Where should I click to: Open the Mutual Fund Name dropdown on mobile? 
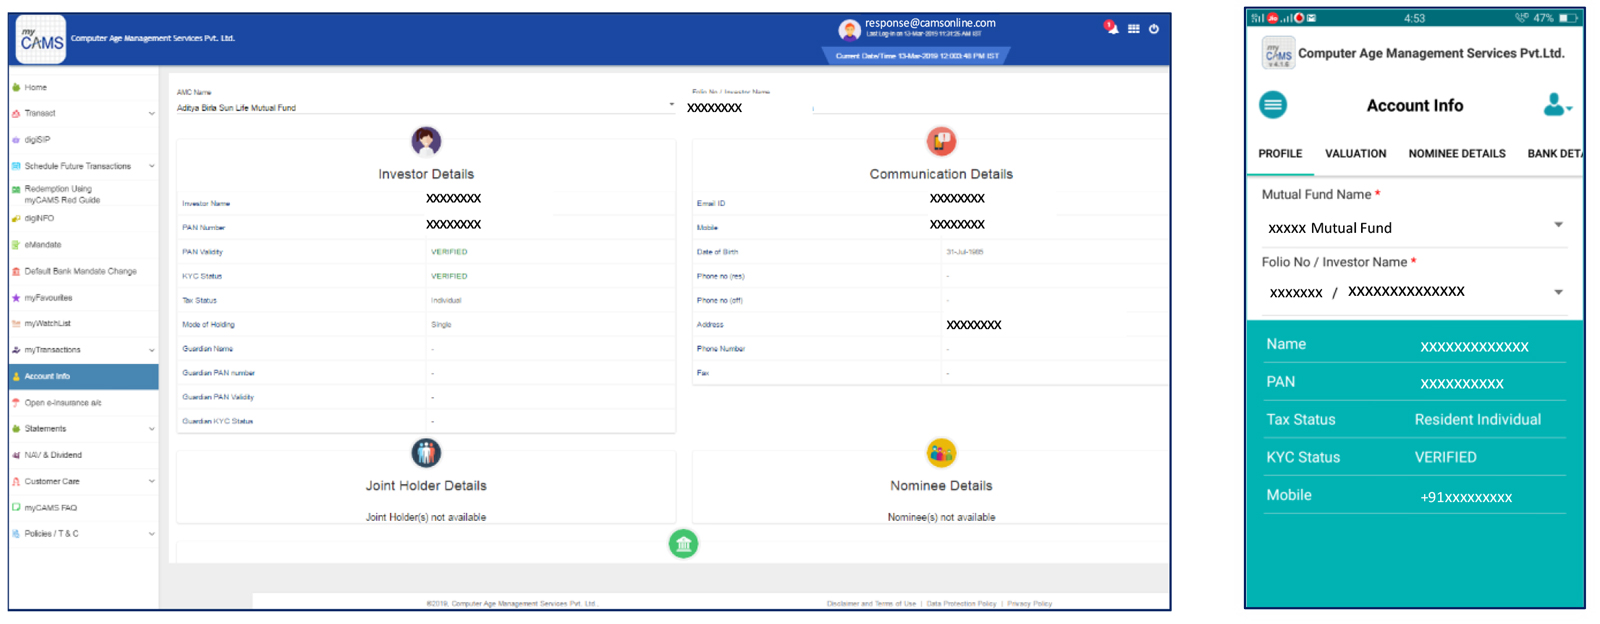1558,225
